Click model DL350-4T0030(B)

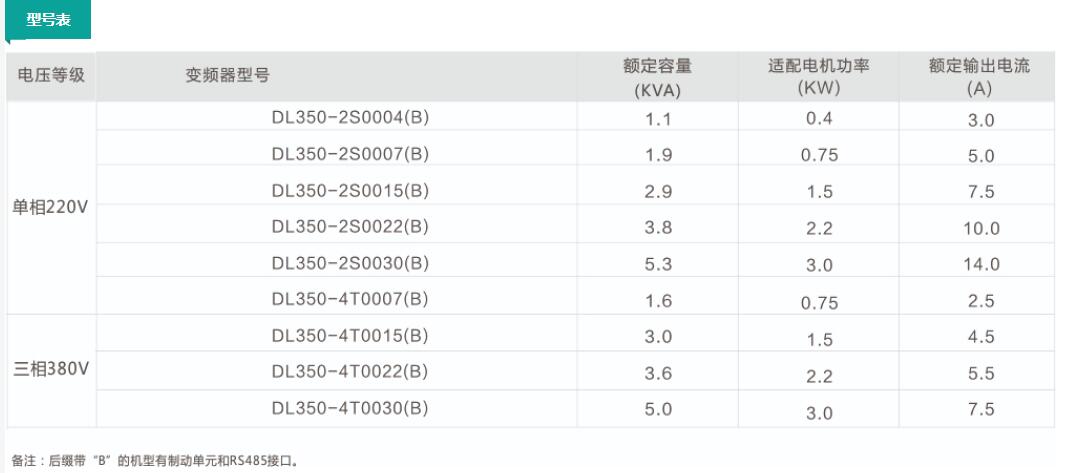(x=350, y=408)
